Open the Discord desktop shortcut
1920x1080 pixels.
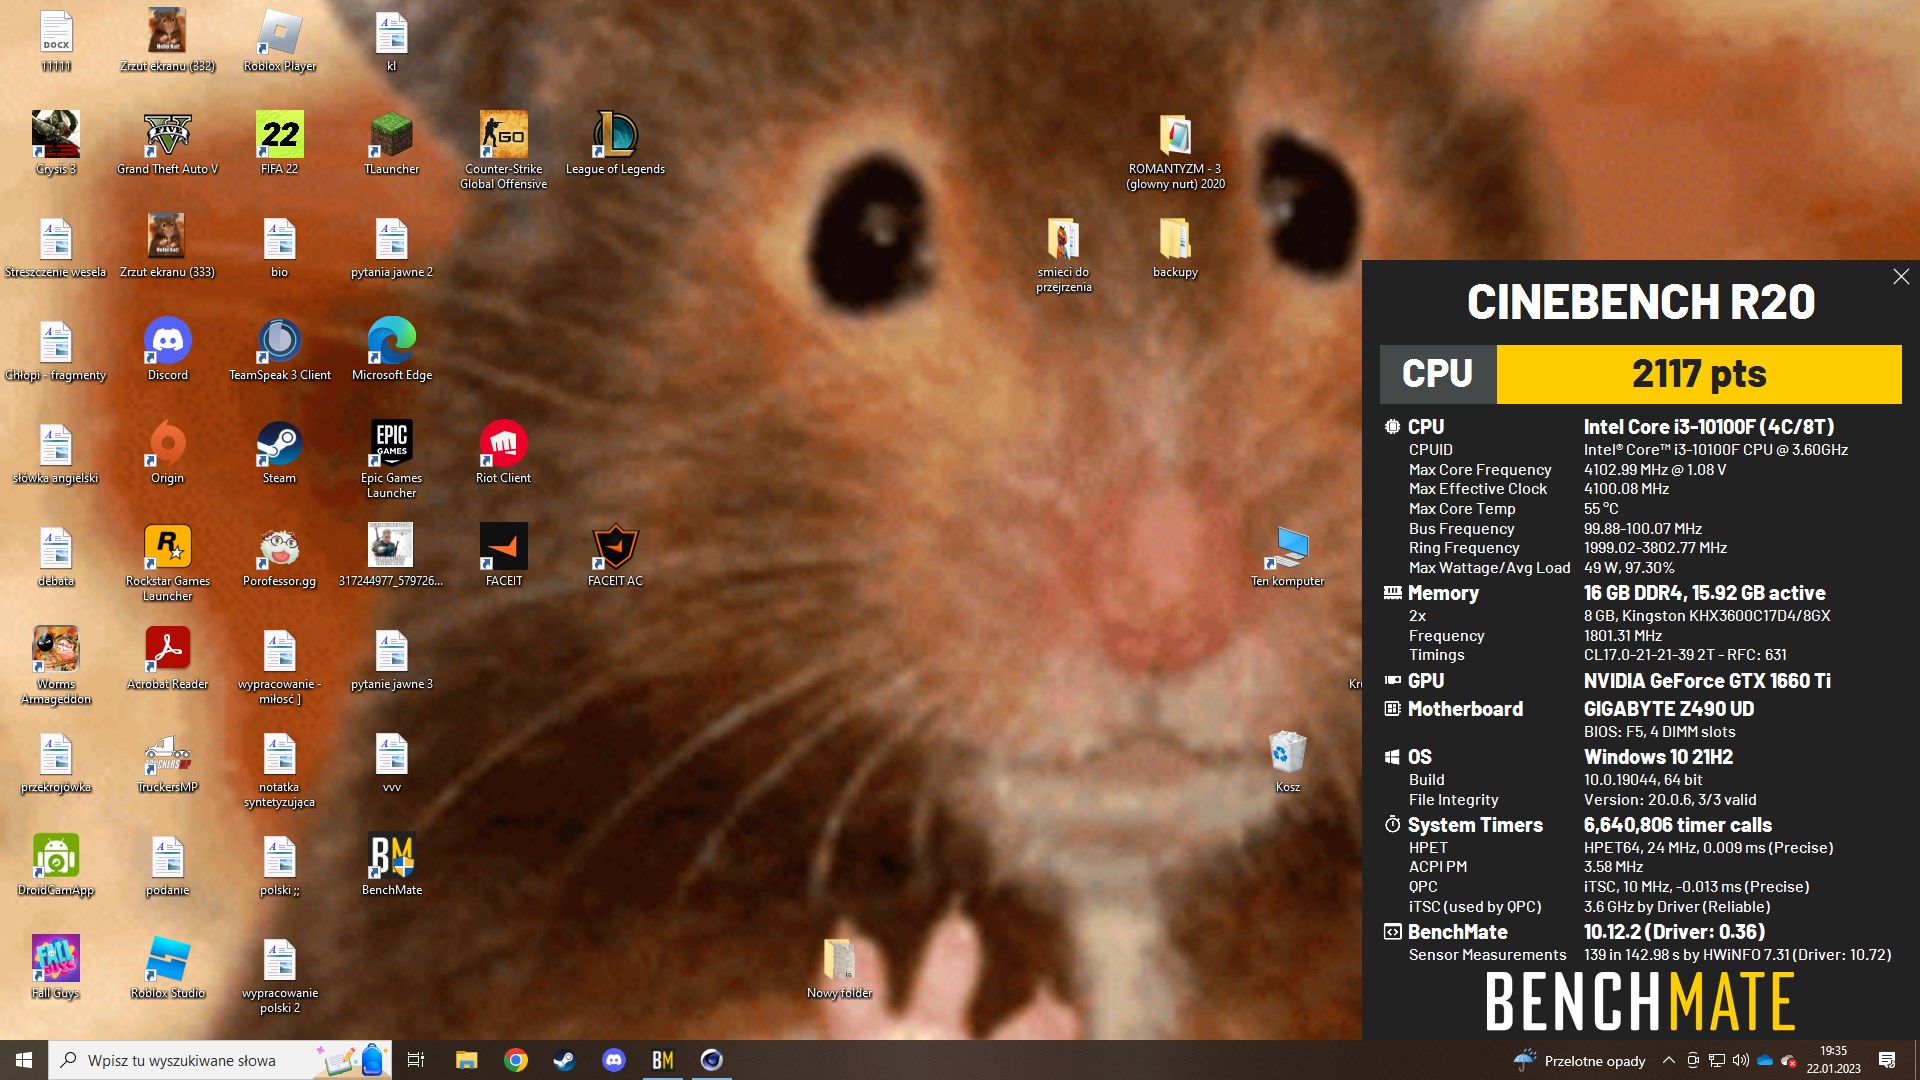click(167, 350)
